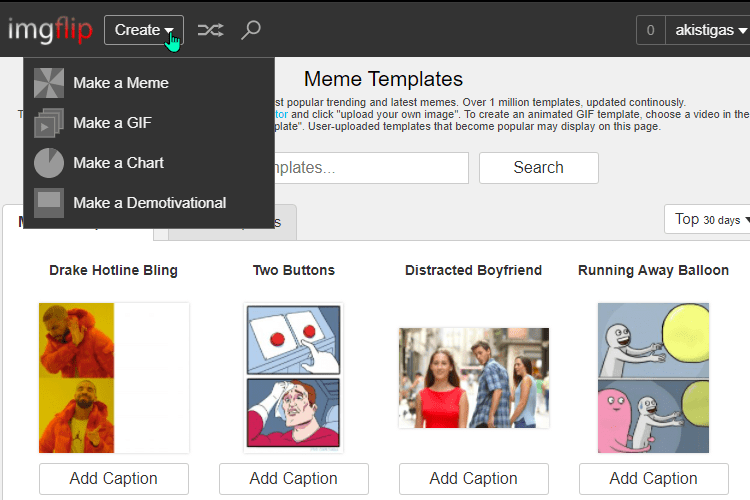Open the Top 30 days dropdown
The width and height of the screenshot is (750, 500).
[709, 219]
